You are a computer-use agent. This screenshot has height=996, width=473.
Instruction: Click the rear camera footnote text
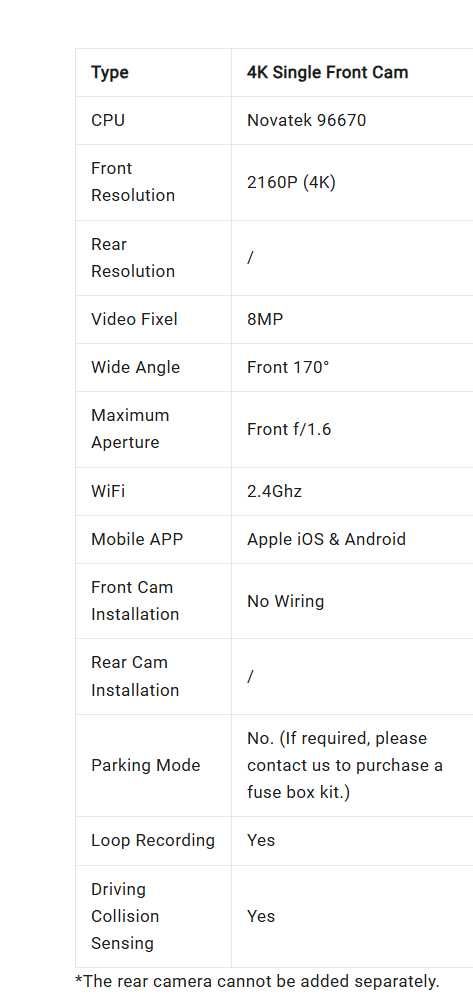pos(257,981)
